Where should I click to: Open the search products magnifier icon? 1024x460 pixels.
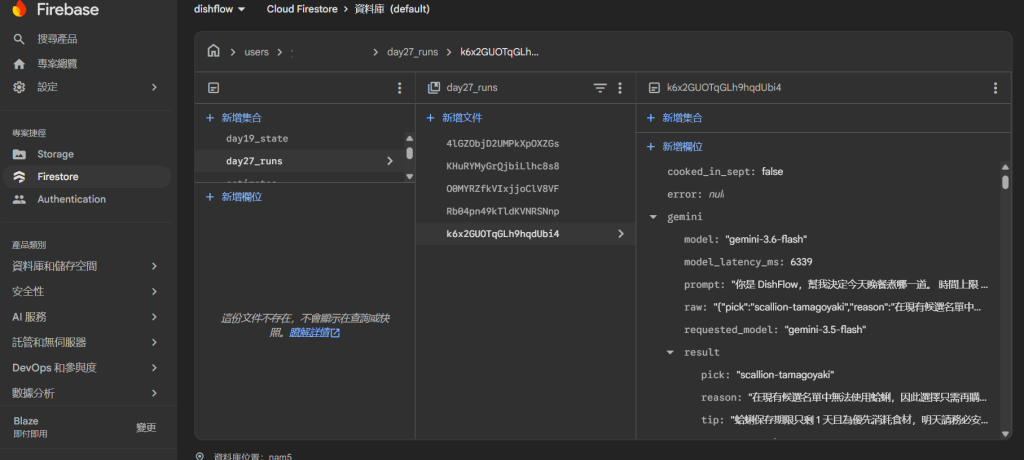(19, 39)
